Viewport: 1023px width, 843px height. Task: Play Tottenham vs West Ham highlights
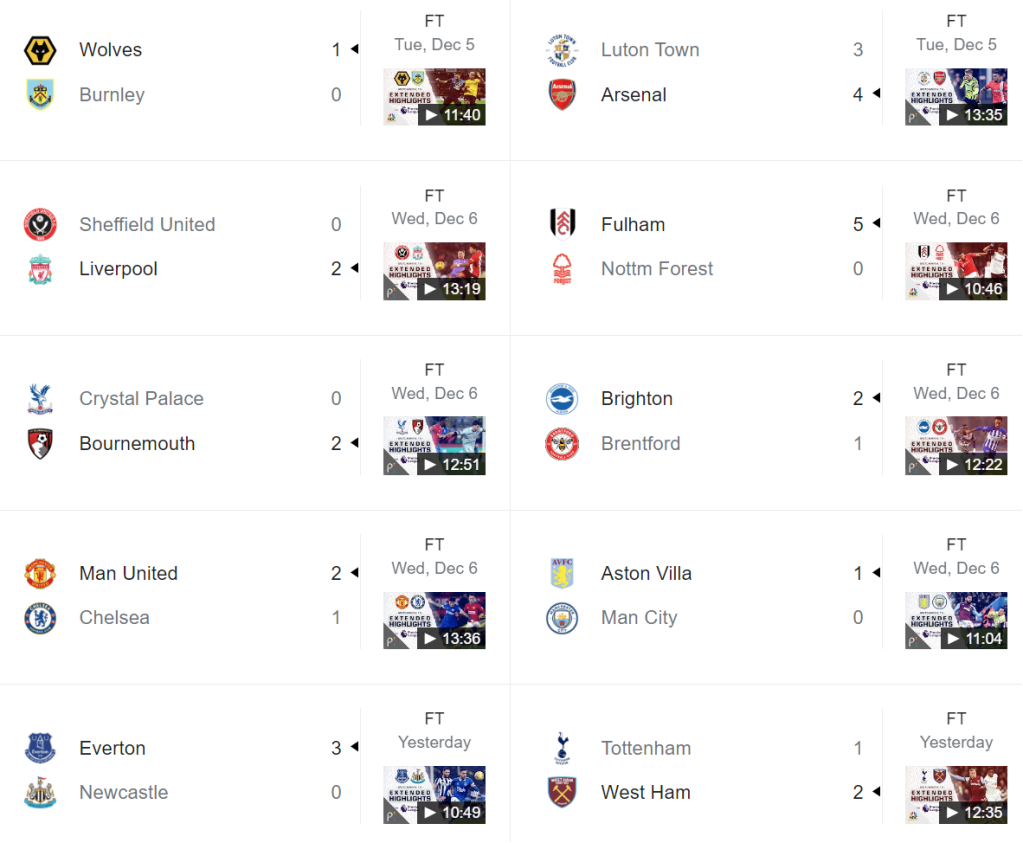pos(956,795)
